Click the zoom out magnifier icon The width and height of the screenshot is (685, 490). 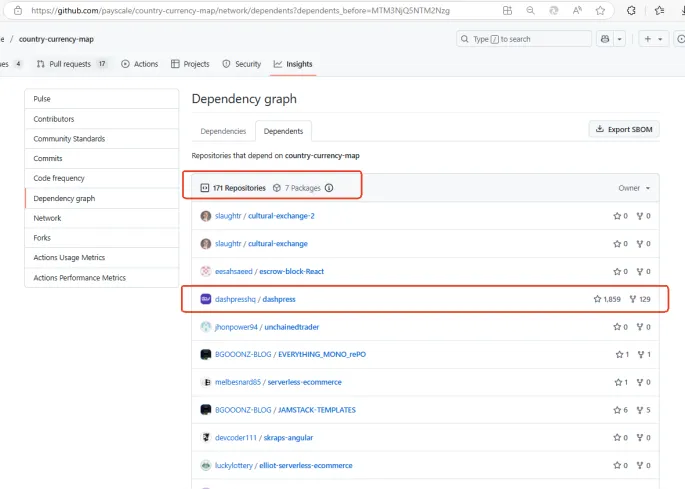coord(530,10)
